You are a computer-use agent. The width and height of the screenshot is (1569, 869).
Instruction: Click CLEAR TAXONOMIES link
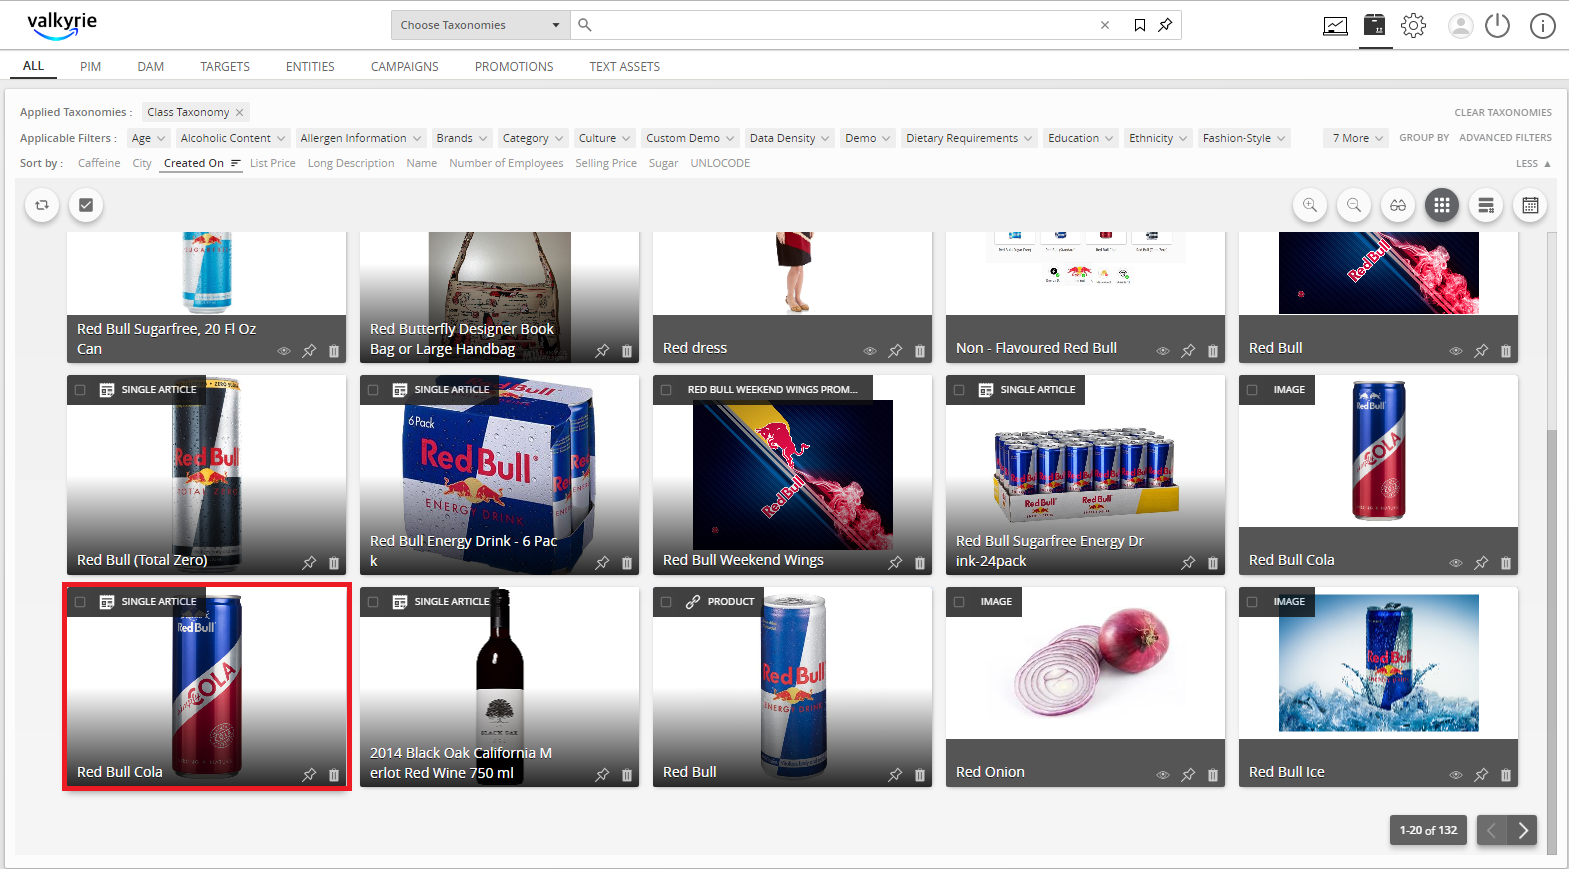1503,112
